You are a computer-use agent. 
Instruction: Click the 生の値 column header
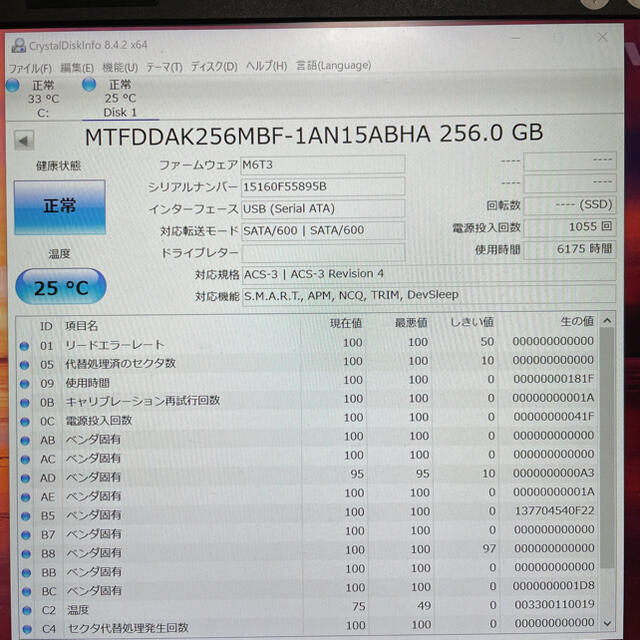(577, 321)
